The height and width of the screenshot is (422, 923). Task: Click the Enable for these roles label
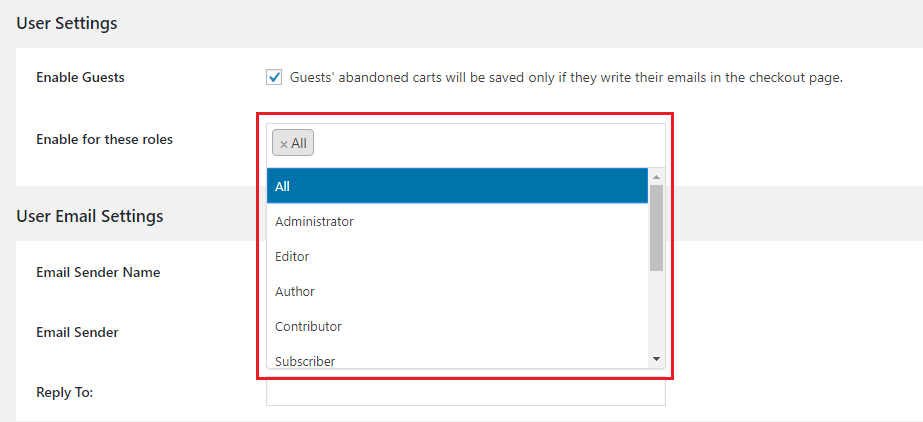[x=104, y=139]
